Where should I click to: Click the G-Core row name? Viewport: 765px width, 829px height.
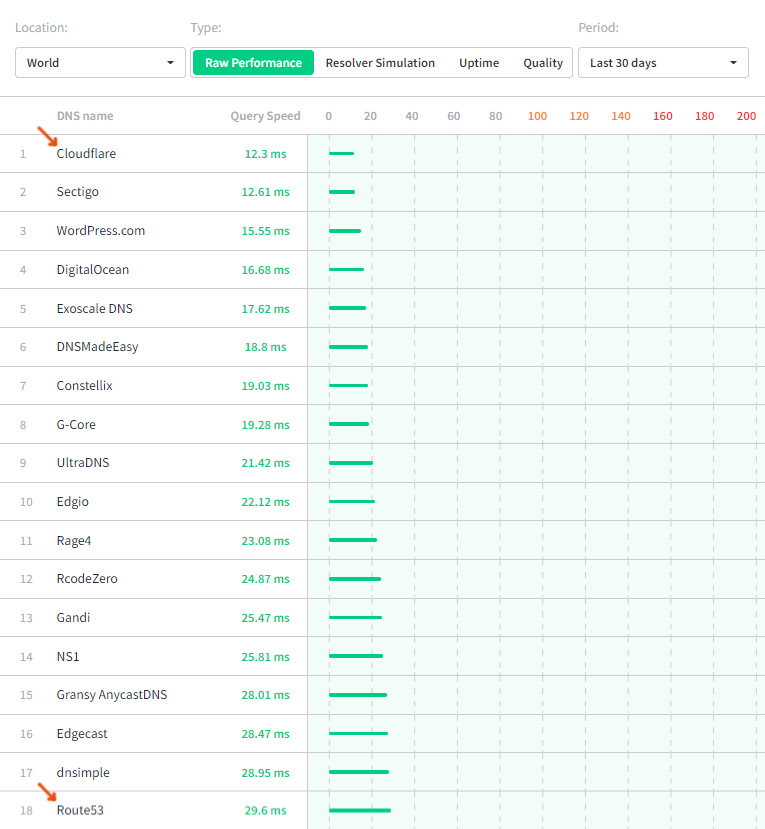click(76, 425)
